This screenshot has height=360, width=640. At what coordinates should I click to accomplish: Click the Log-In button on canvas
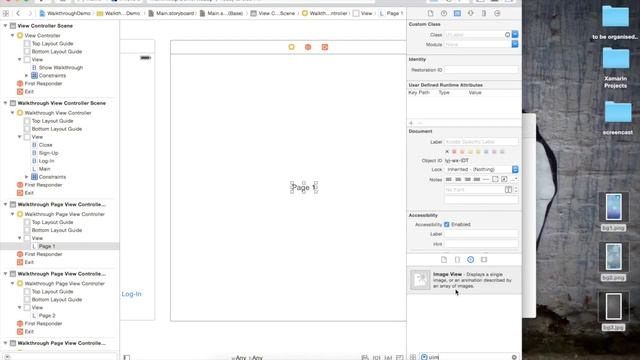pyautogui.click(x=131, y=294)
